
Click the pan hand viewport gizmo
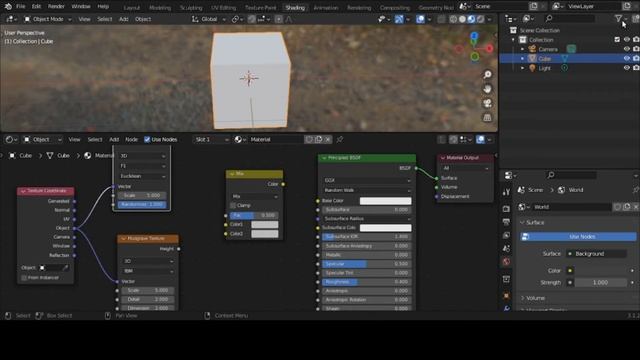[487, 89]
